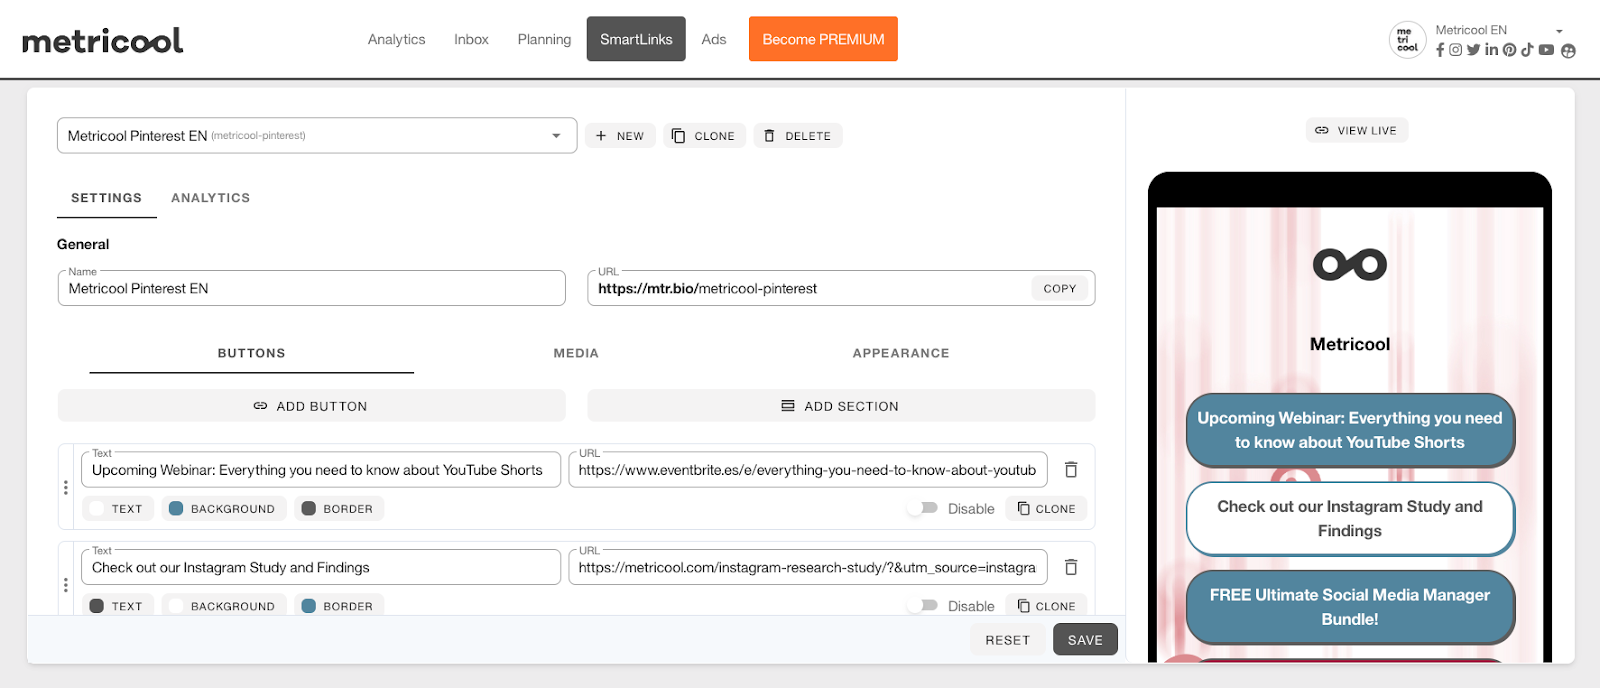
Task: Delete the Upcoming Webinar button via trash icon
Action: [1071, 469]
